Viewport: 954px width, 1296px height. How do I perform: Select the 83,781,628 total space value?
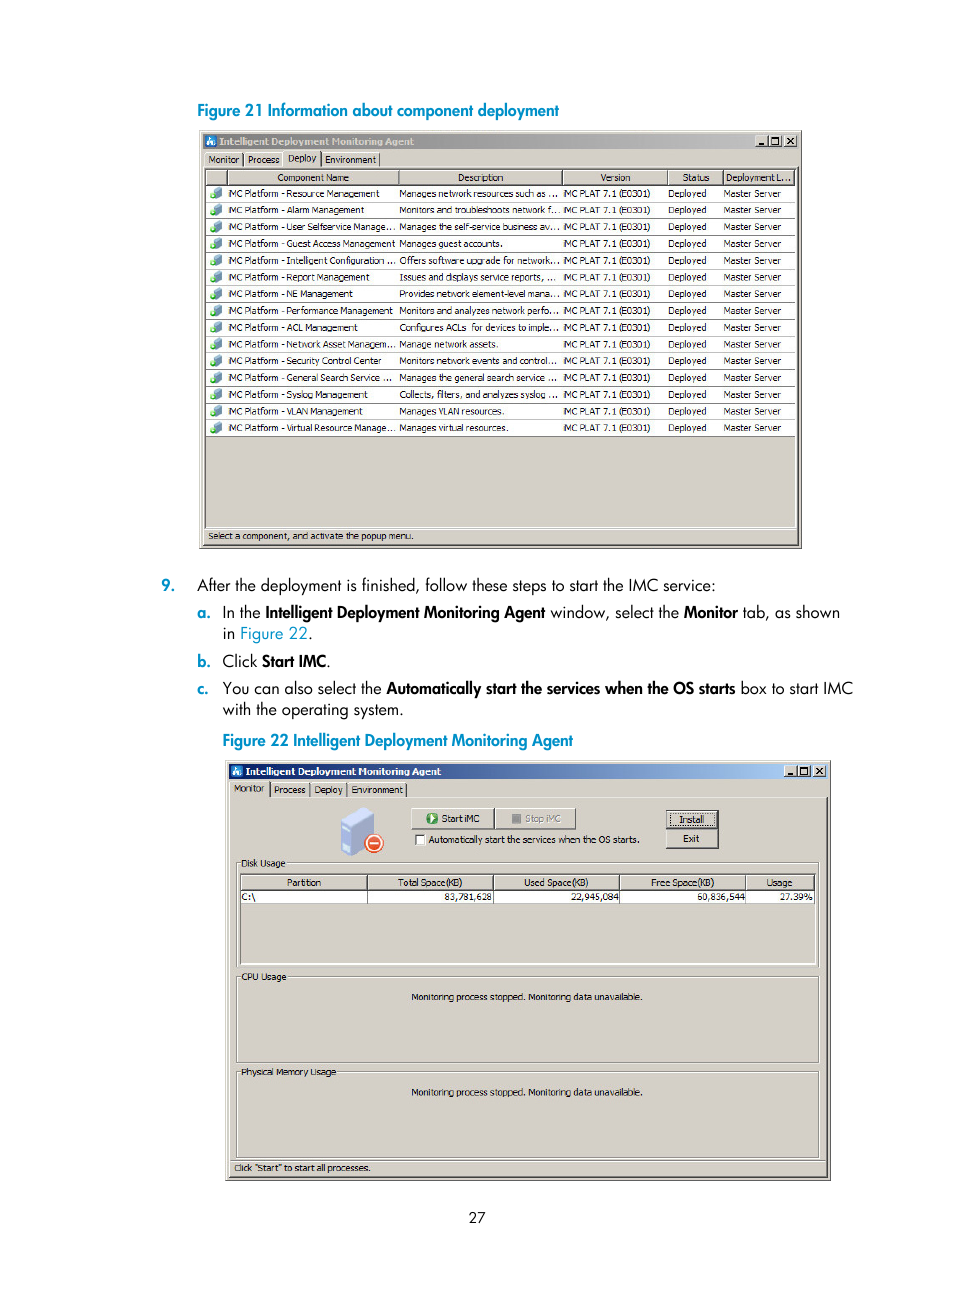(x=430, y=897)
